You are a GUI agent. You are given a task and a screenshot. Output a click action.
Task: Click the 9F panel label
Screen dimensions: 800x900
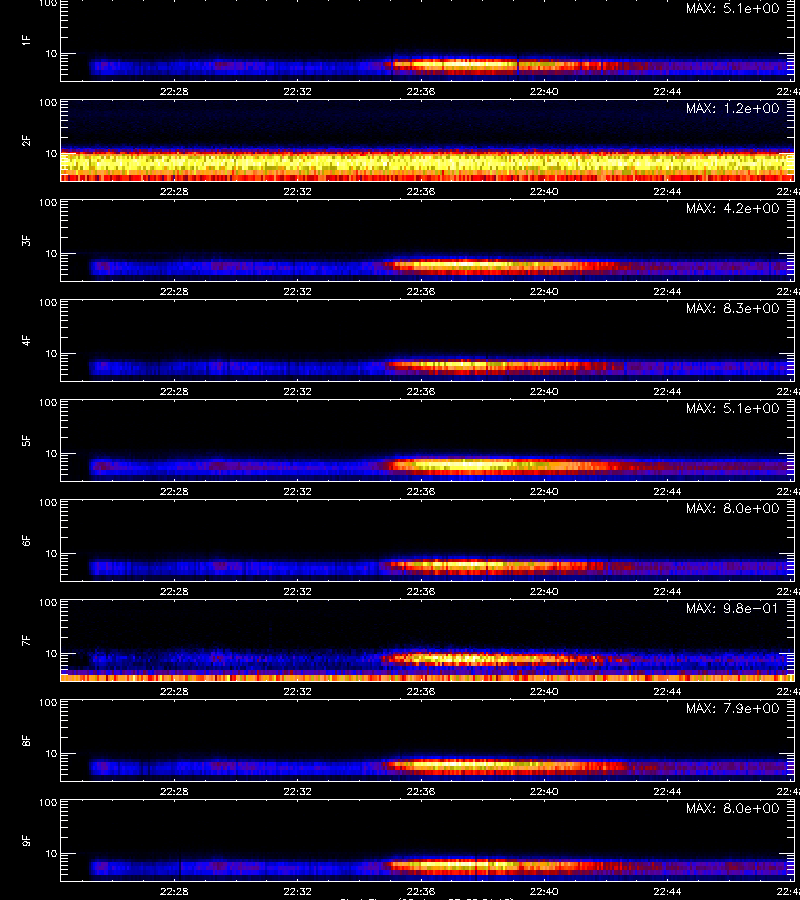coord(26,840)
